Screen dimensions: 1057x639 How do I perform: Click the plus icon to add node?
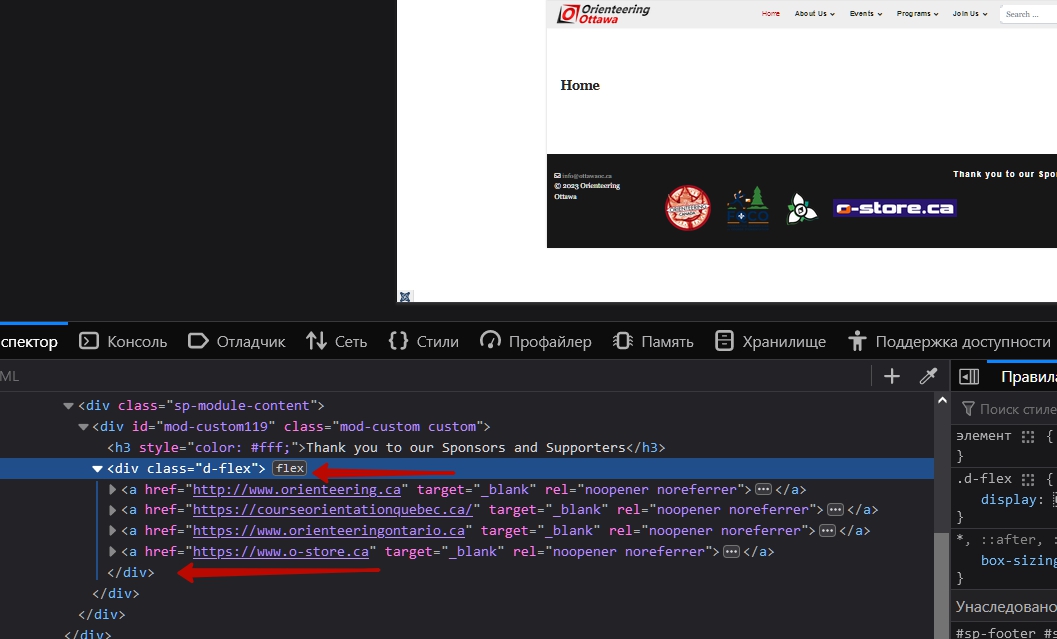point(892,376)
